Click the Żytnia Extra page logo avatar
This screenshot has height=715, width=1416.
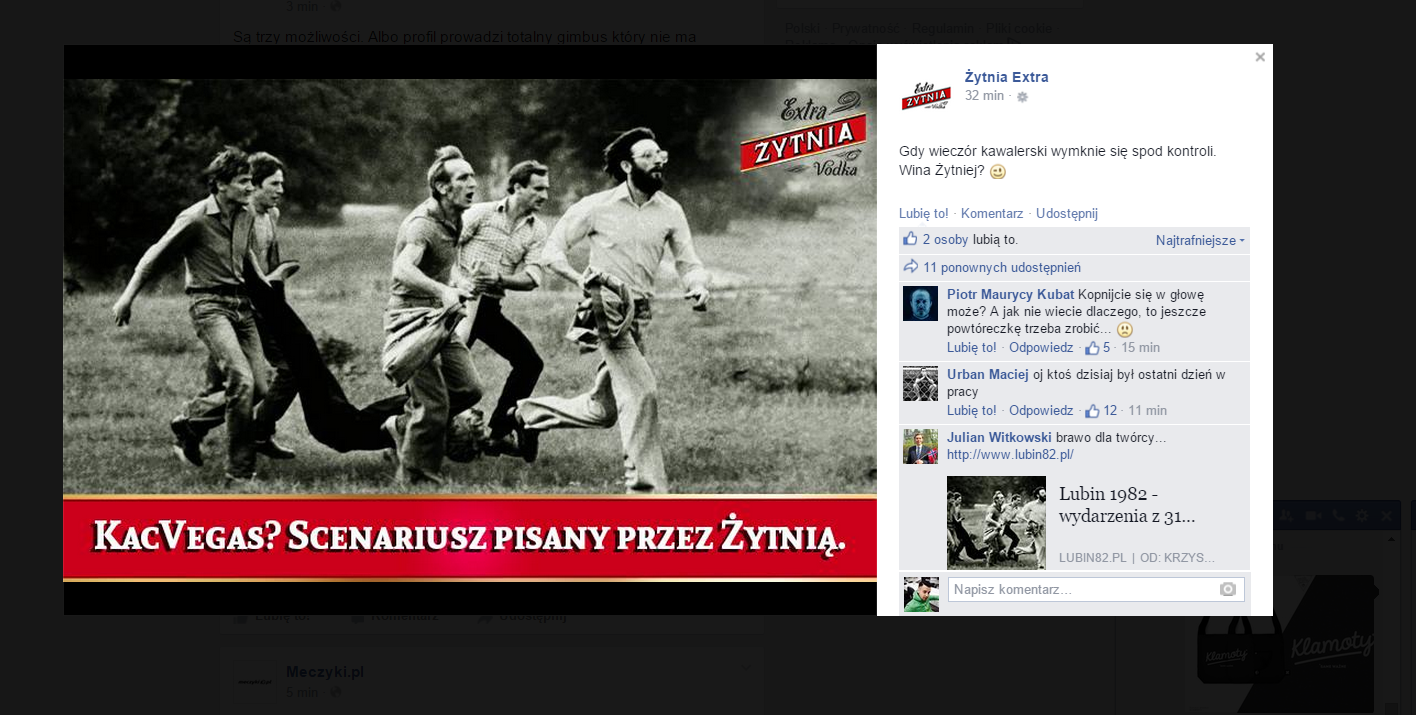pos(925,95)
